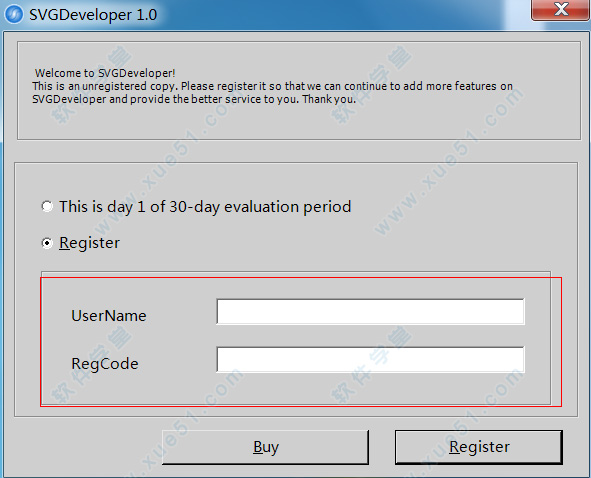Focus the RegCode text field
591x478 pixels.
[x=371, y=360]
